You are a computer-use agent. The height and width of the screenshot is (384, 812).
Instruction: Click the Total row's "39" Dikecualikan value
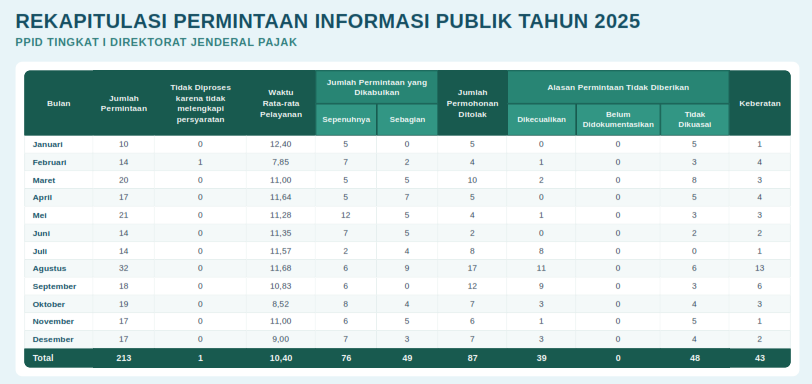pyautogui.click(x=542, y=358)
